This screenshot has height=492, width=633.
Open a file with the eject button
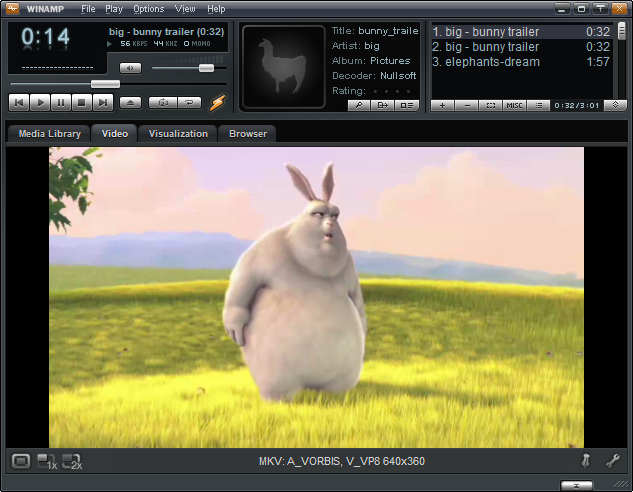(130, 103)
